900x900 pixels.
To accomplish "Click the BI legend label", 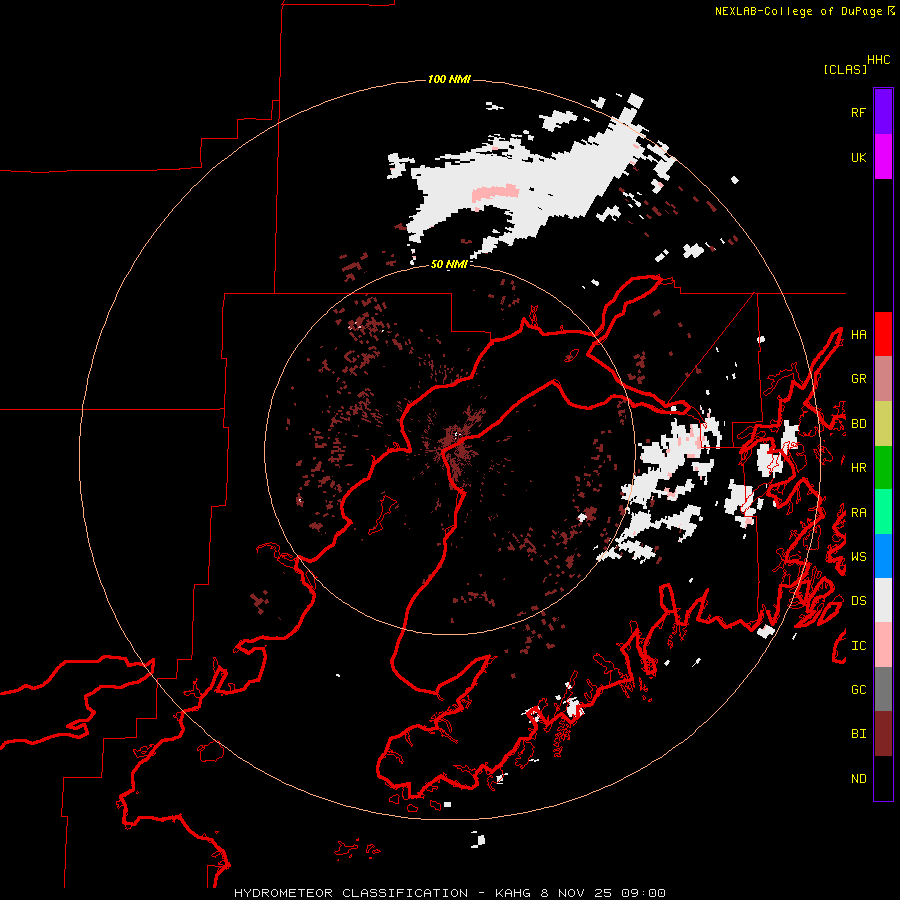I will coord(858,734).
